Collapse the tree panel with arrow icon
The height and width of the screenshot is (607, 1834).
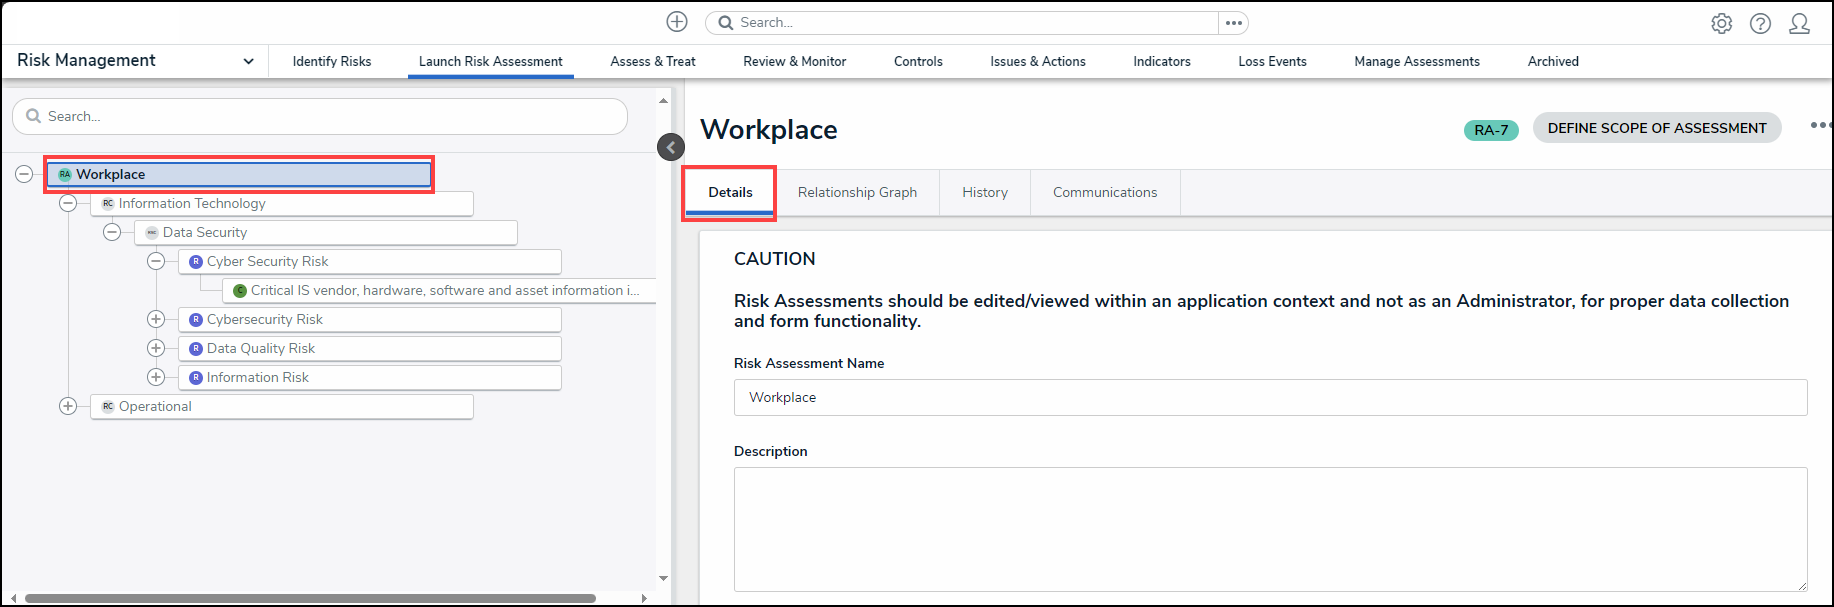click(671, 147)
